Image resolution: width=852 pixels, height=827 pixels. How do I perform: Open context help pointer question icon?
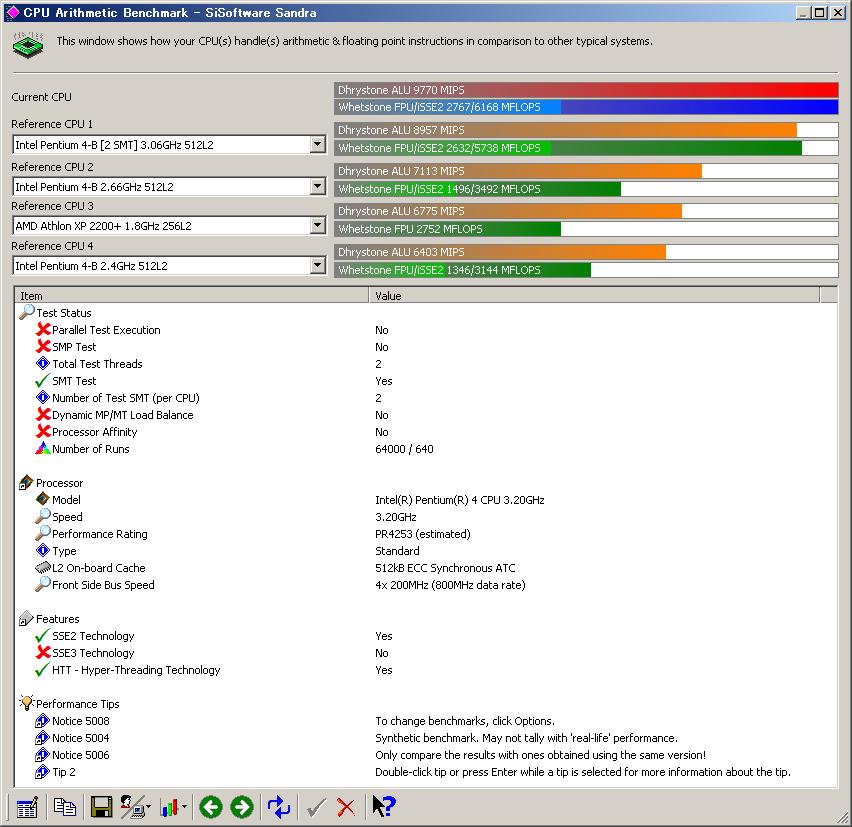coord(384,806)
